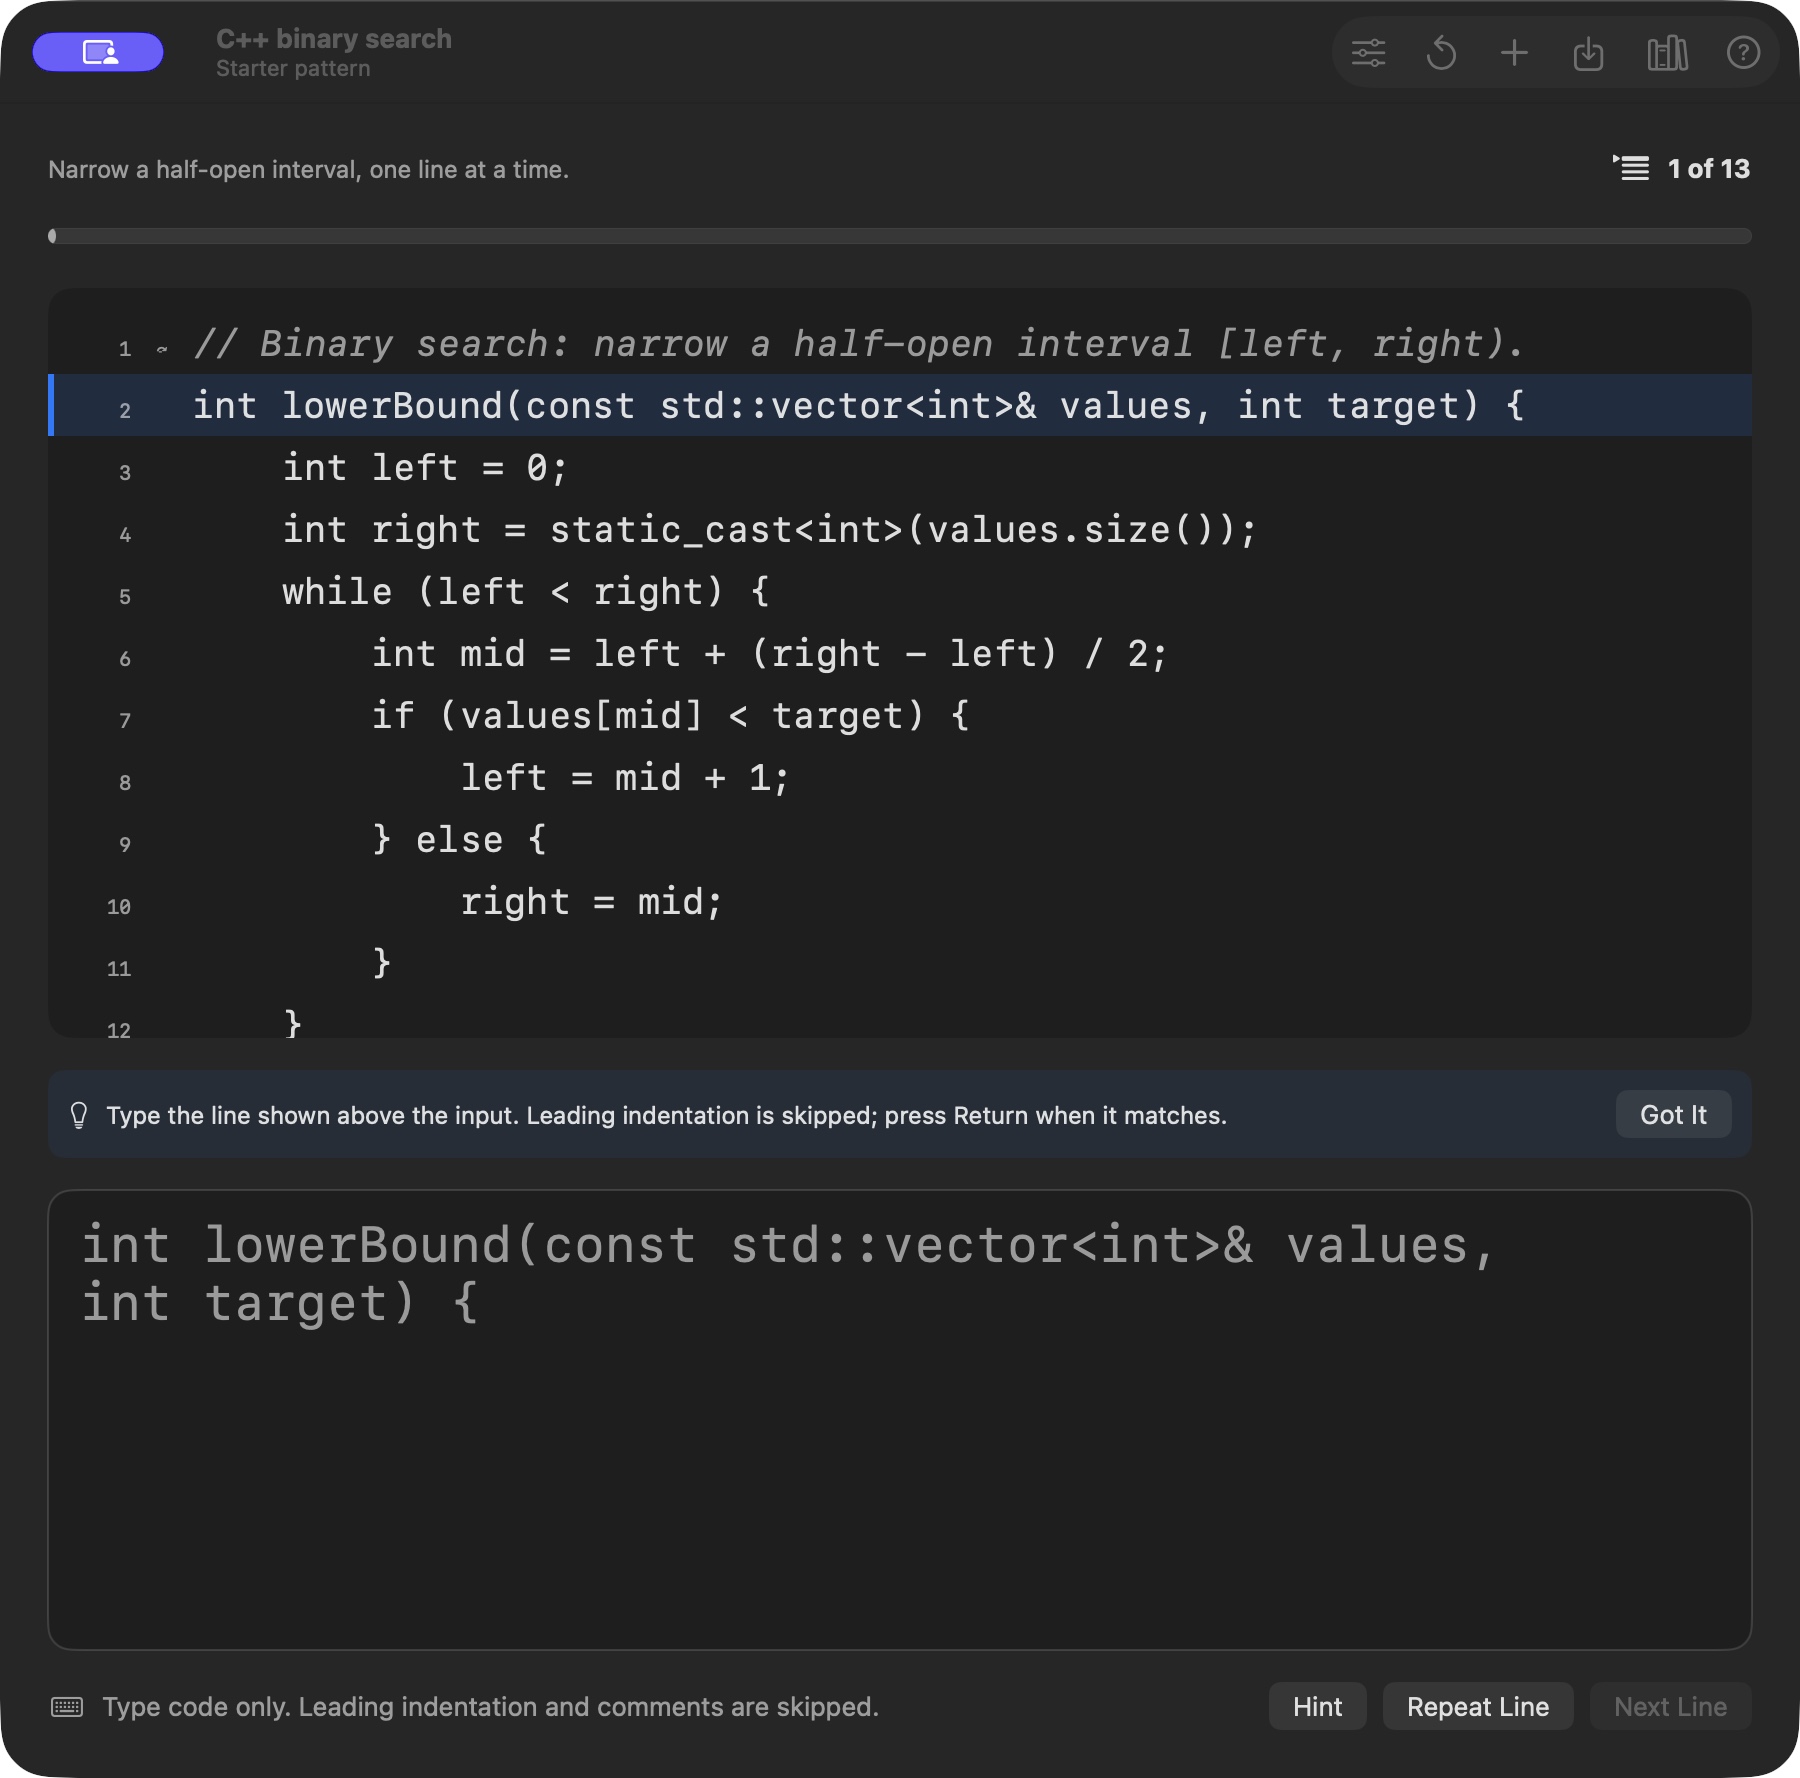Click line number 10 in gutter
1800x1778 pixels.
point(119,906)
